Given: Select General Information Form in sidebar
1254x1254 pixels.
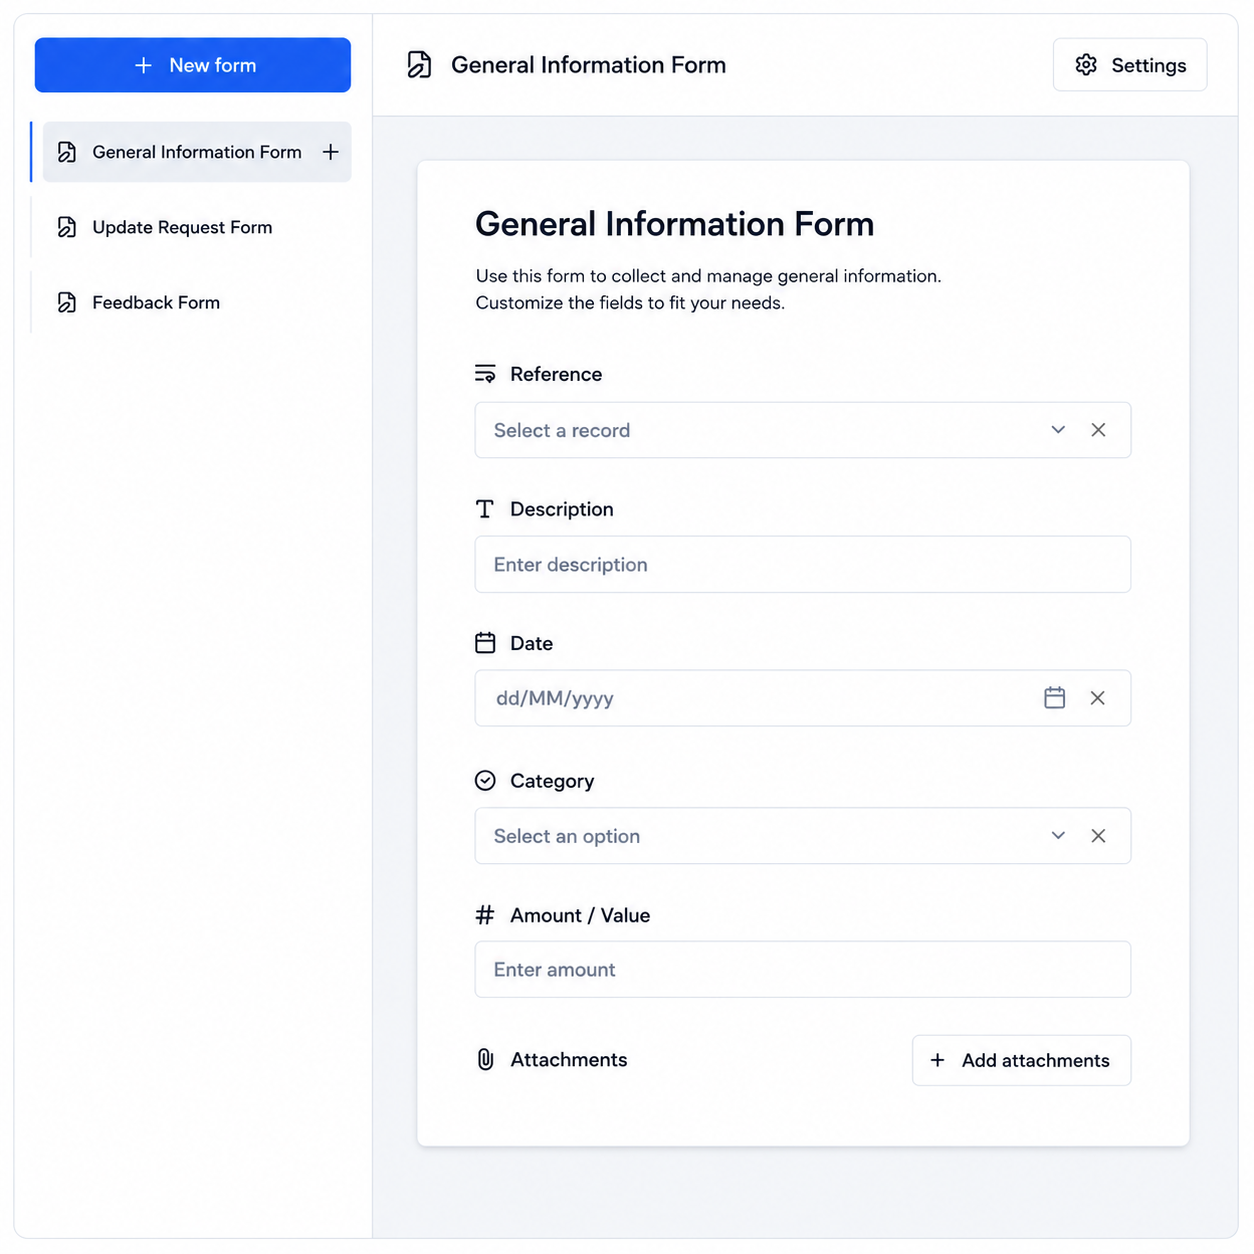Looking at the screenshot, I should [197, 152].
